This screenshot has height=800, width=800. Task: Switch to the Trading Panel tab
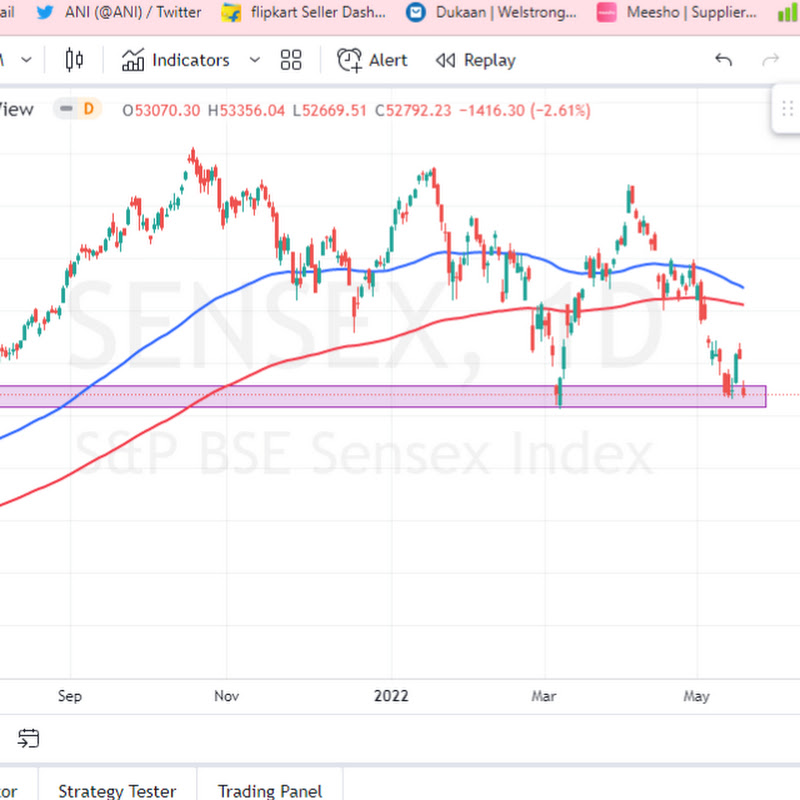(270, 790)
